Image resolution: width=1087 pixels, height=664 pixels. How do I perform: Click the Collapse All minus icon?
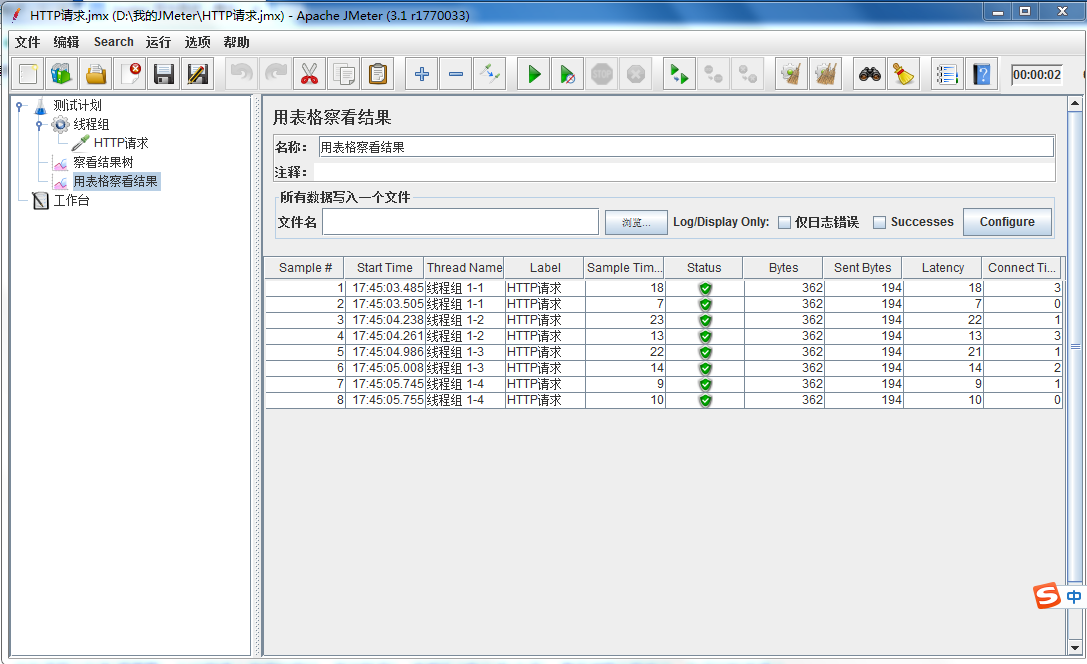[455, 74]
